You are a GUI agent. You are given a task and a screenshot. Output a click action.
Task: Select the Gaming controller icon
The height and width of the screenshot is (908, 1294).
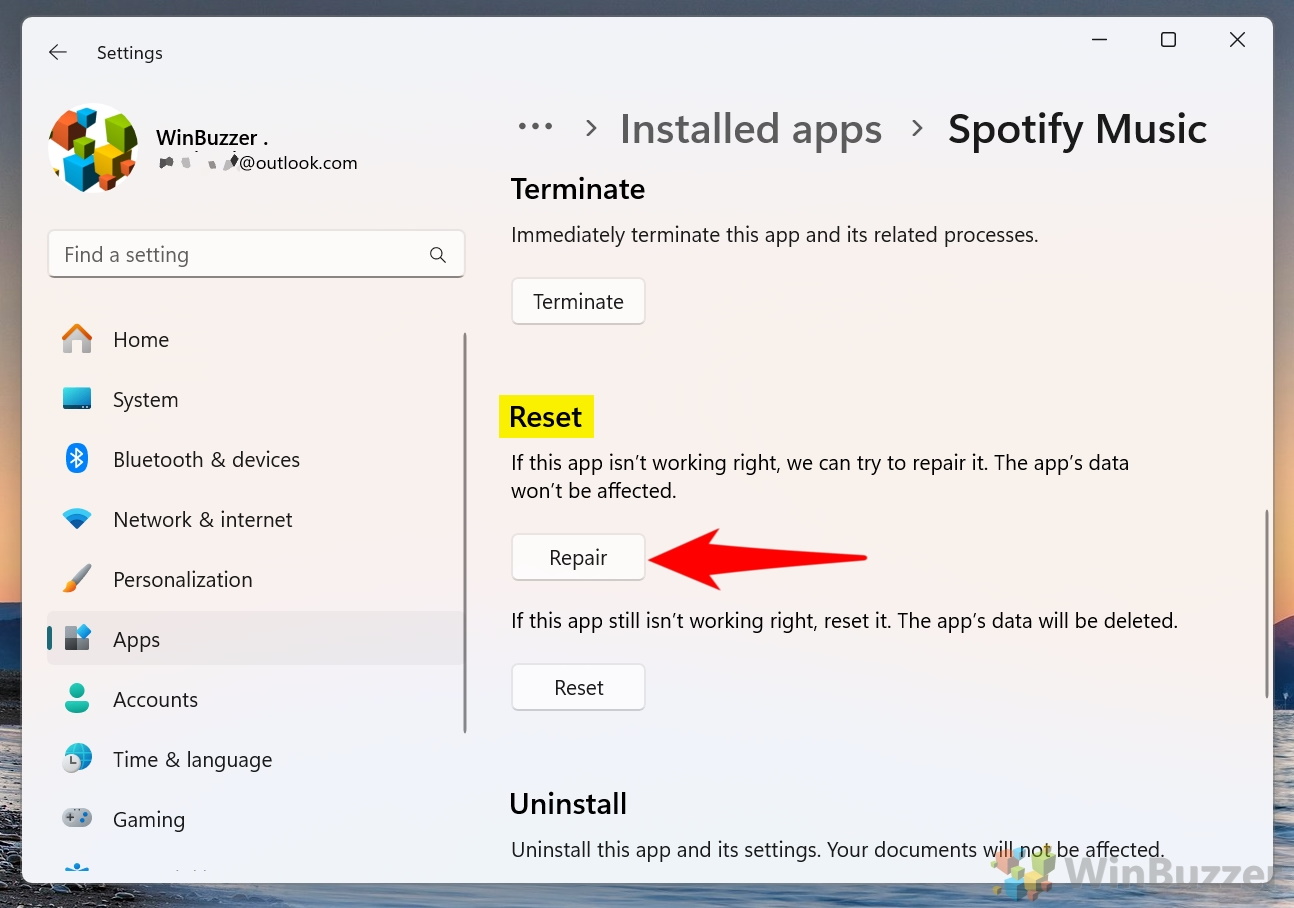[77, 819]
